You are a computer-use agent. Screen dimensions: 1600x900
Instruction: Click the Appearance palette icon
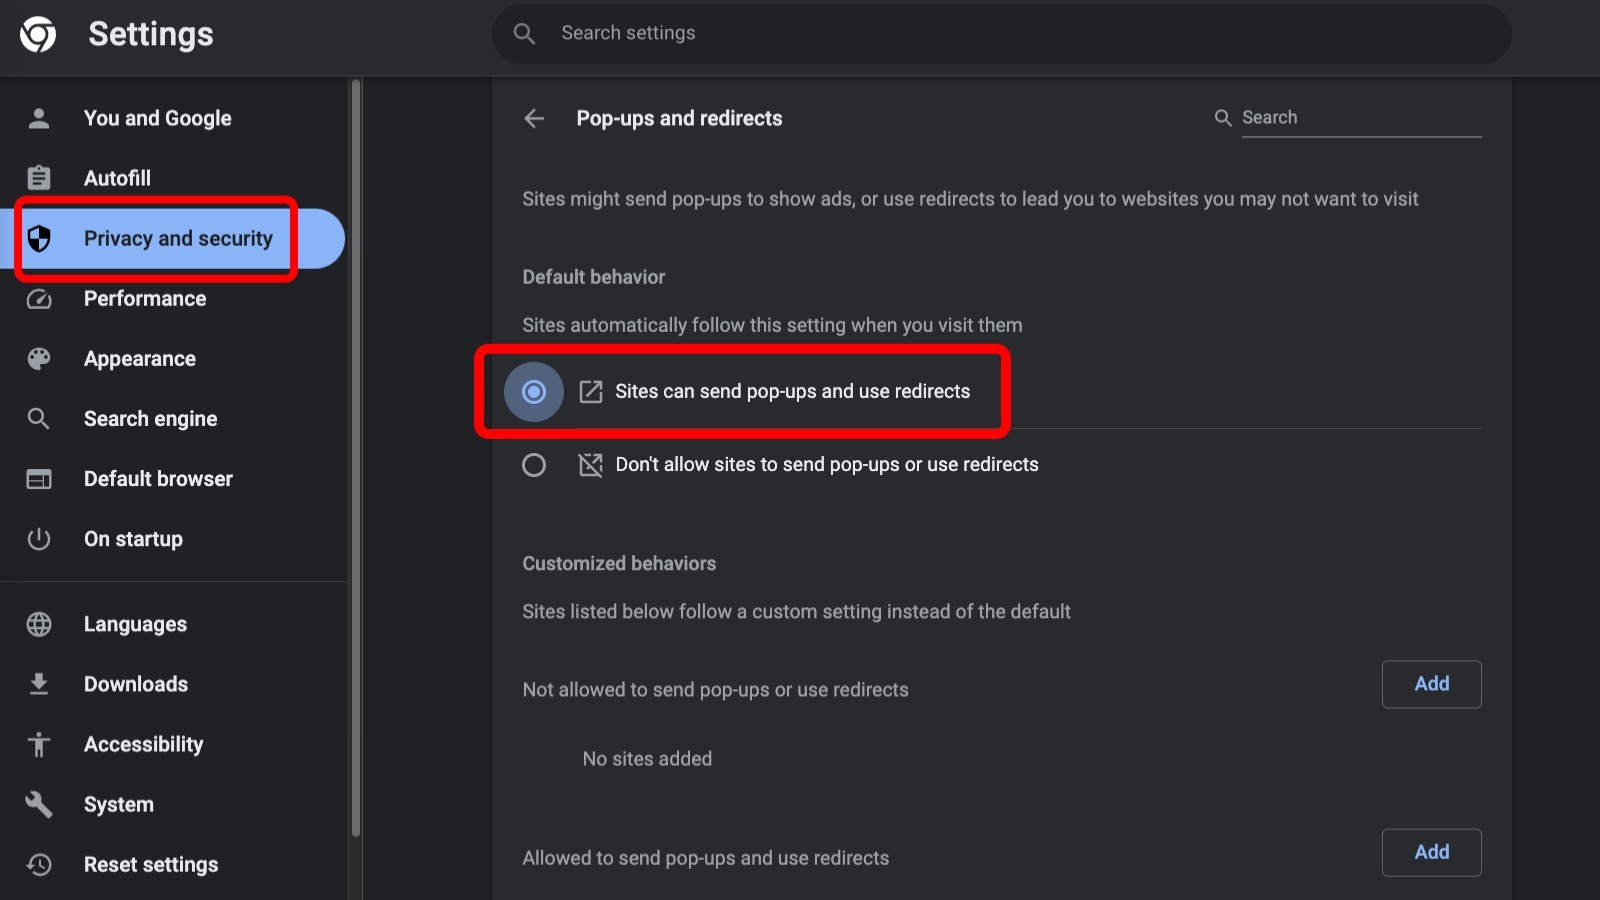click(x=39, y=358)
